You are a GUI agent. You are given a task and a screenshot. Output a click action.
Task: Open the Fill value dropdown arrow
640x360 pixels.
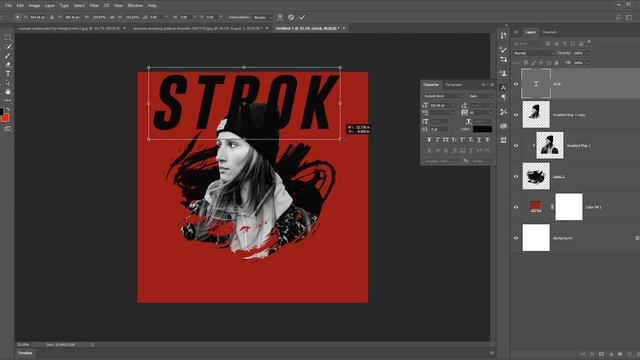coord(588,63)
